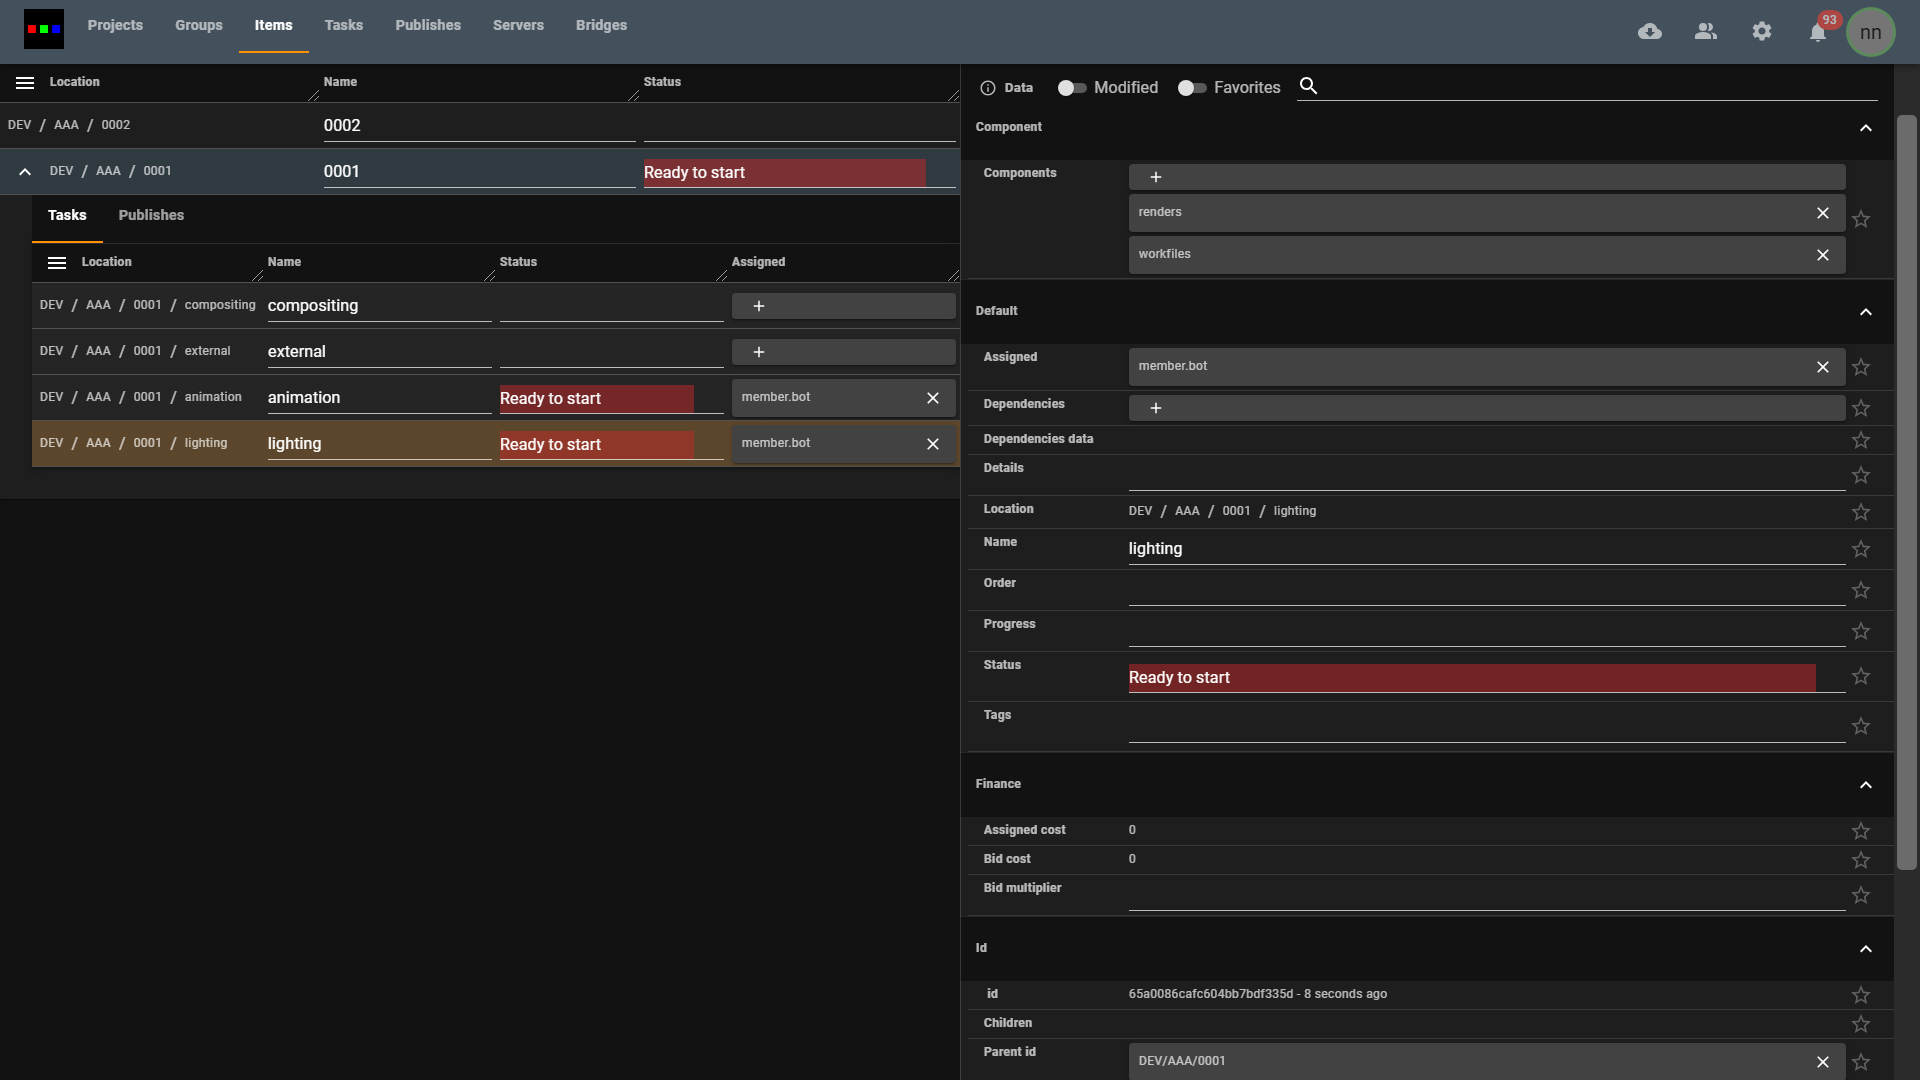Add a component with plus button
Viewport: 1920px width, 1080px height.
[x=1156, y=177]
